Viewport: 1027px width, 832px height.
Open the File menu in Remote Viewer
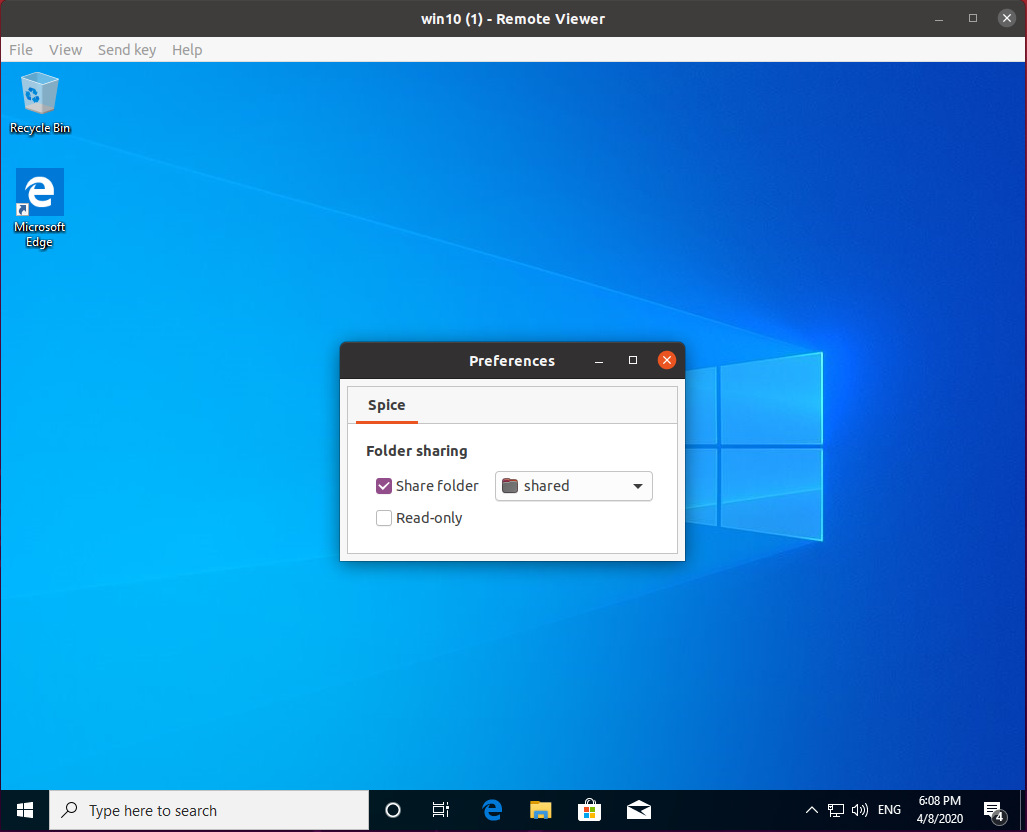coord(20,49)
